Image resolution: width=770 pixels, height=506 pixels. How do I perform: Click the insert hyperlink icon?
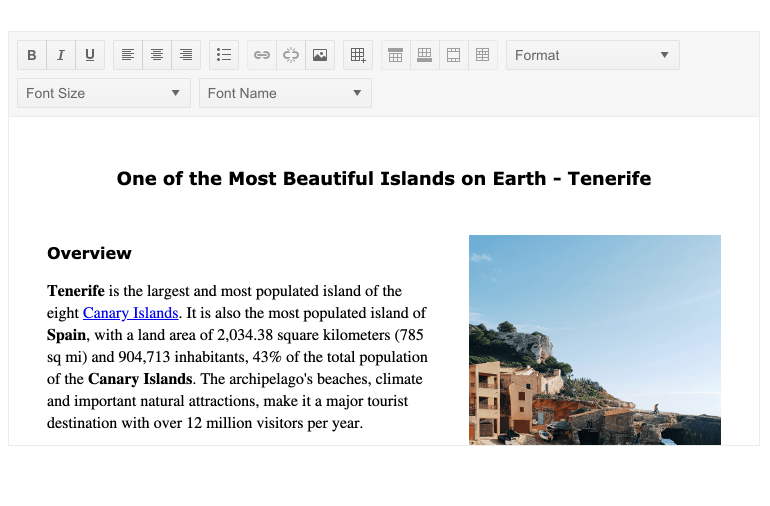(262, 55)
